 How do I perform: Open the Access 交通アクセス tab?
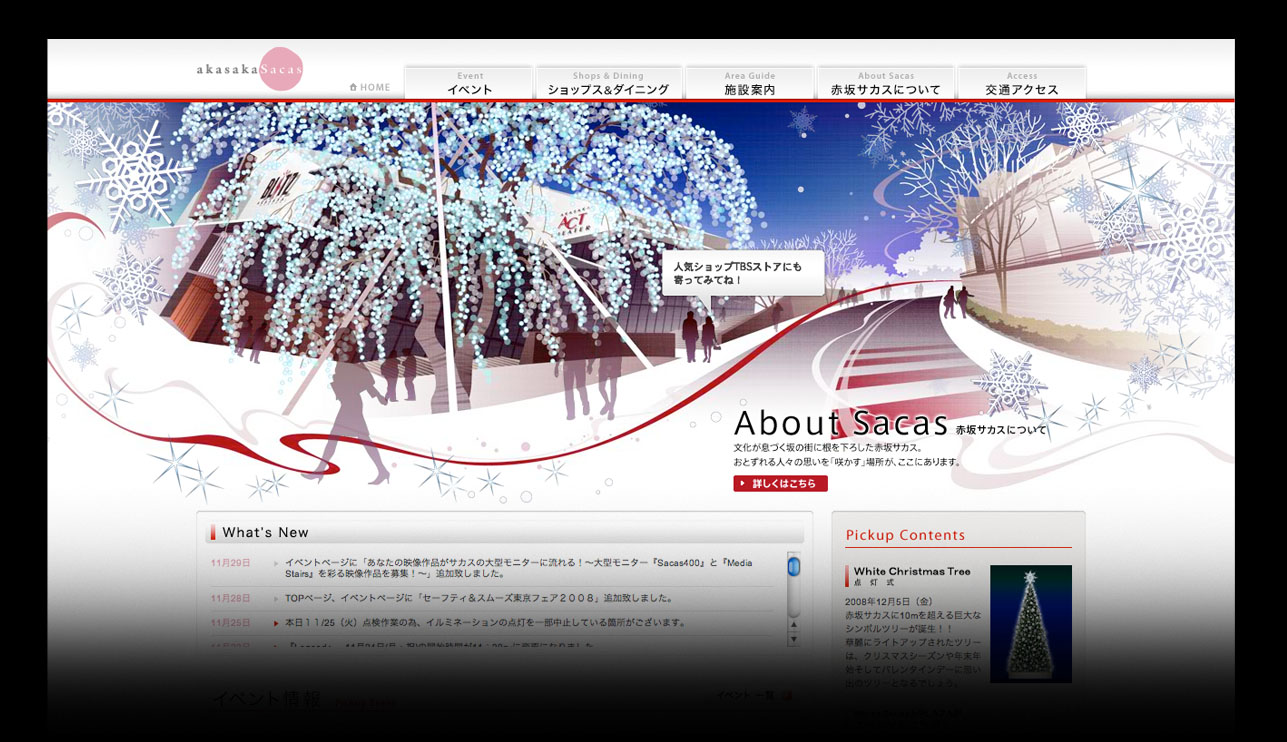click(1022, 83)
